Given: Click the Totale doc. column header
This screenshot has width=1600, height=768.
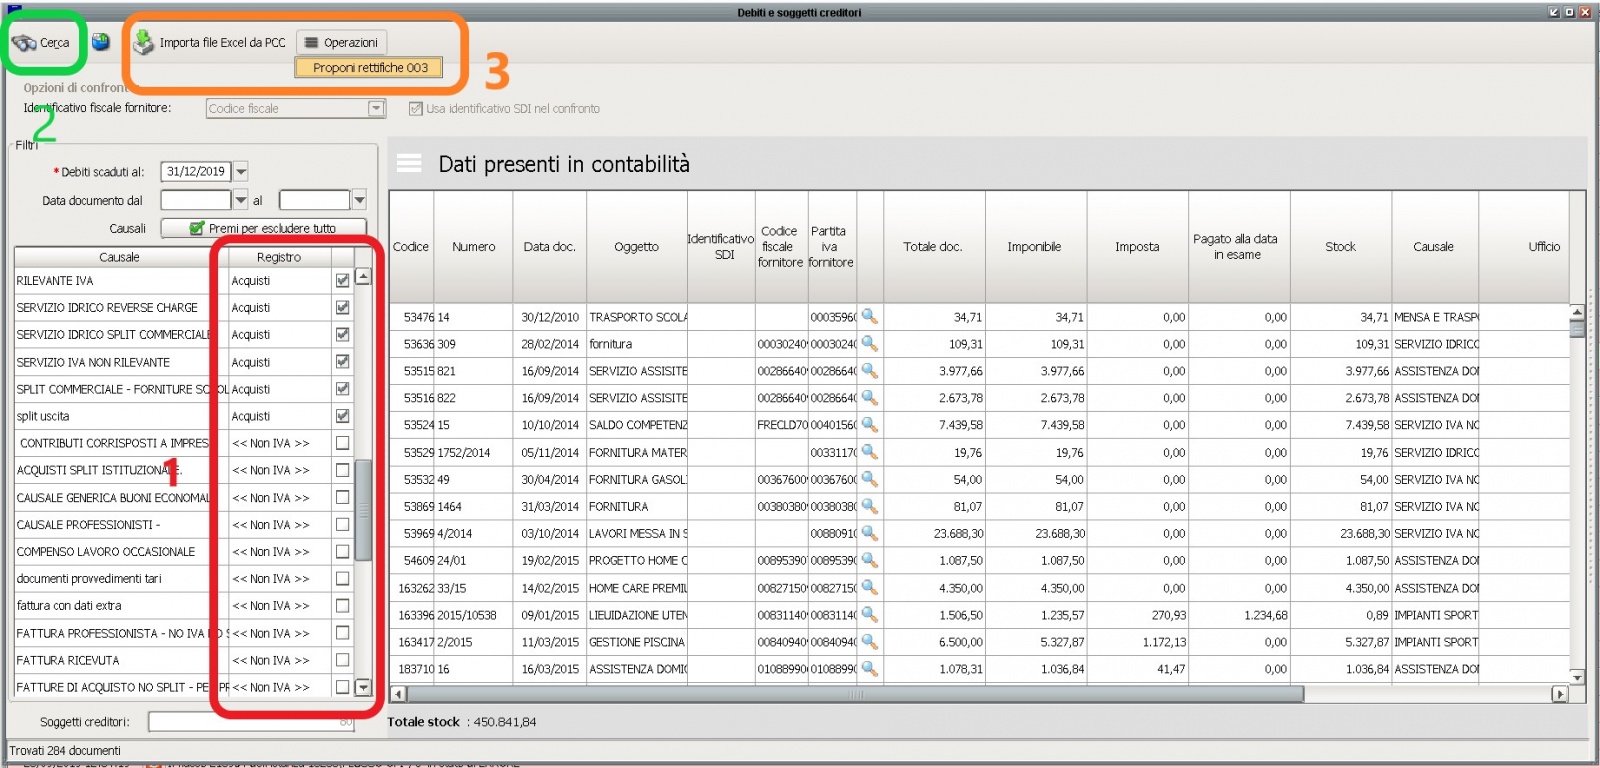Looking at the screenshot, I should pyautogui.click(x=932, y=247).
